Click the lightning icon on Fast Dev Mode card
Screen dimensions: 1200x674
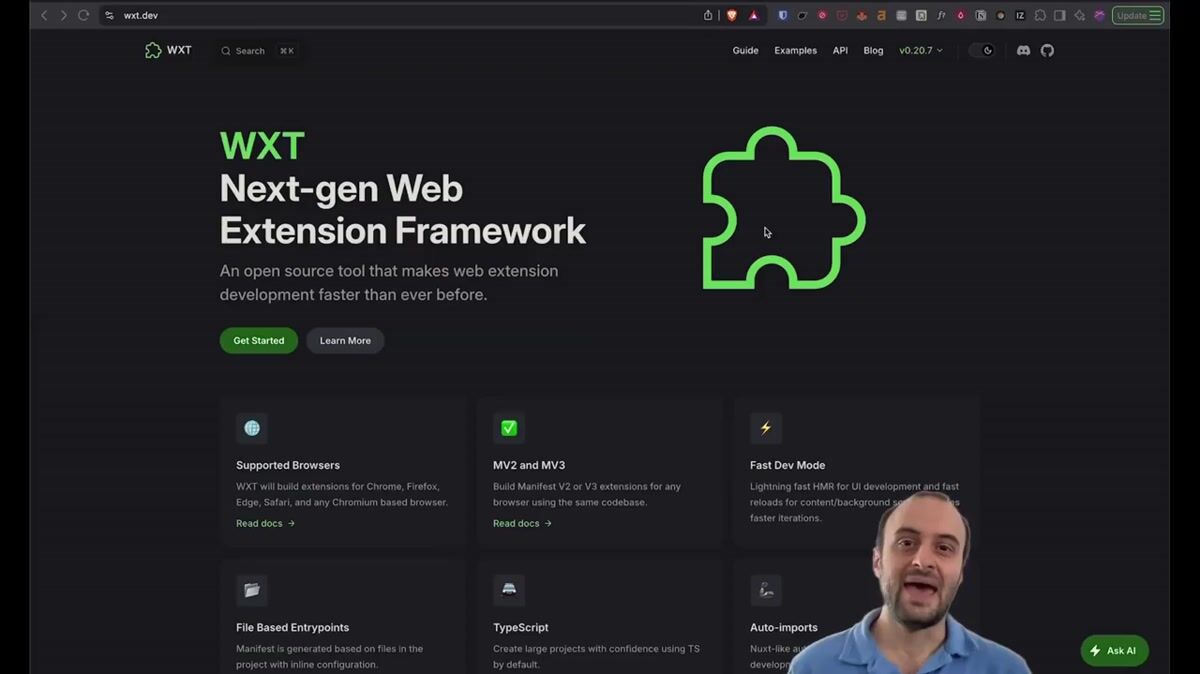766,428
